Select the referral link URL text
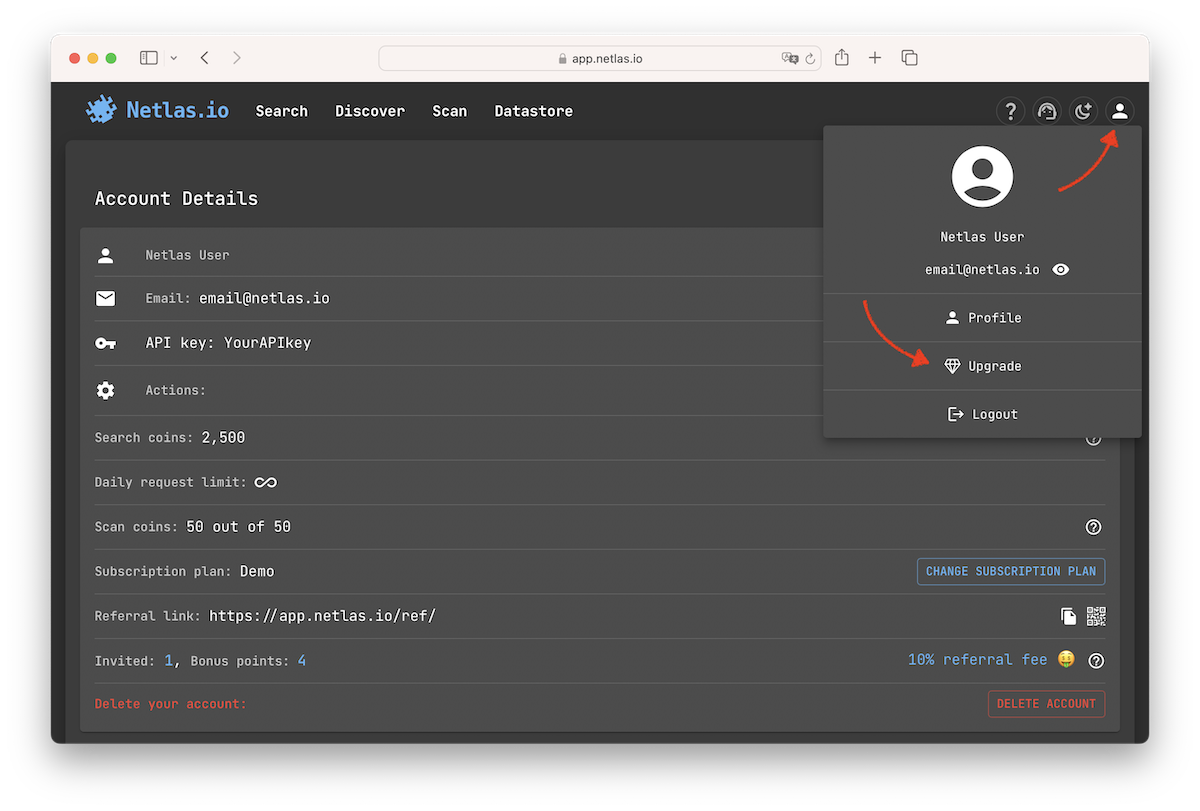 coord(322,616)
